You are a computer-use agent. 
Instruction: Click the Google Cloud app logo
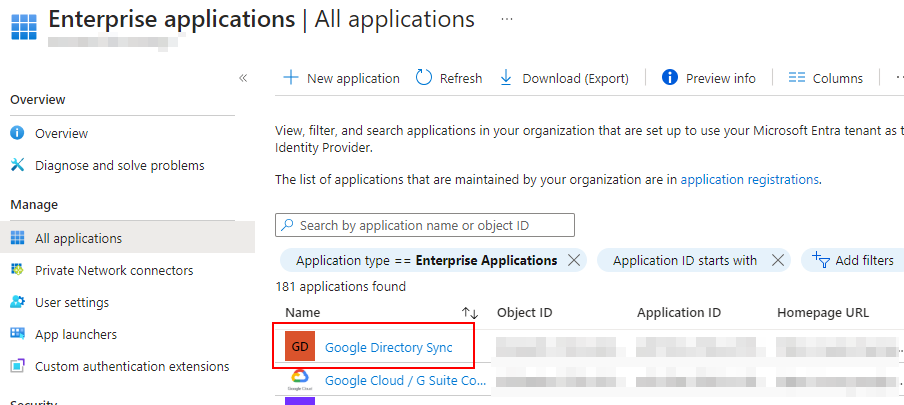point(298,380)
